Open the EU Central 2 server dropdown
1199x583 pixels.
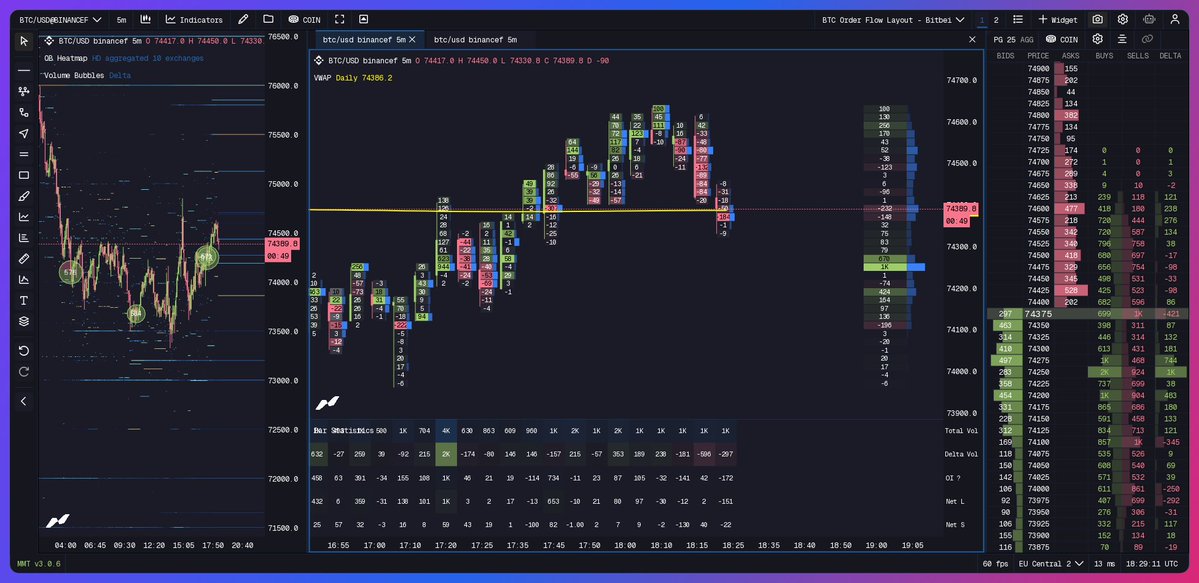(1051, 563)
